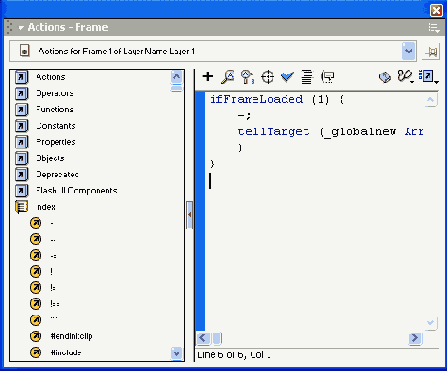Image resolution: width=447 pixels, height=371 pixels.
Task: Open the View Options menu
Action: coord(428,77)
